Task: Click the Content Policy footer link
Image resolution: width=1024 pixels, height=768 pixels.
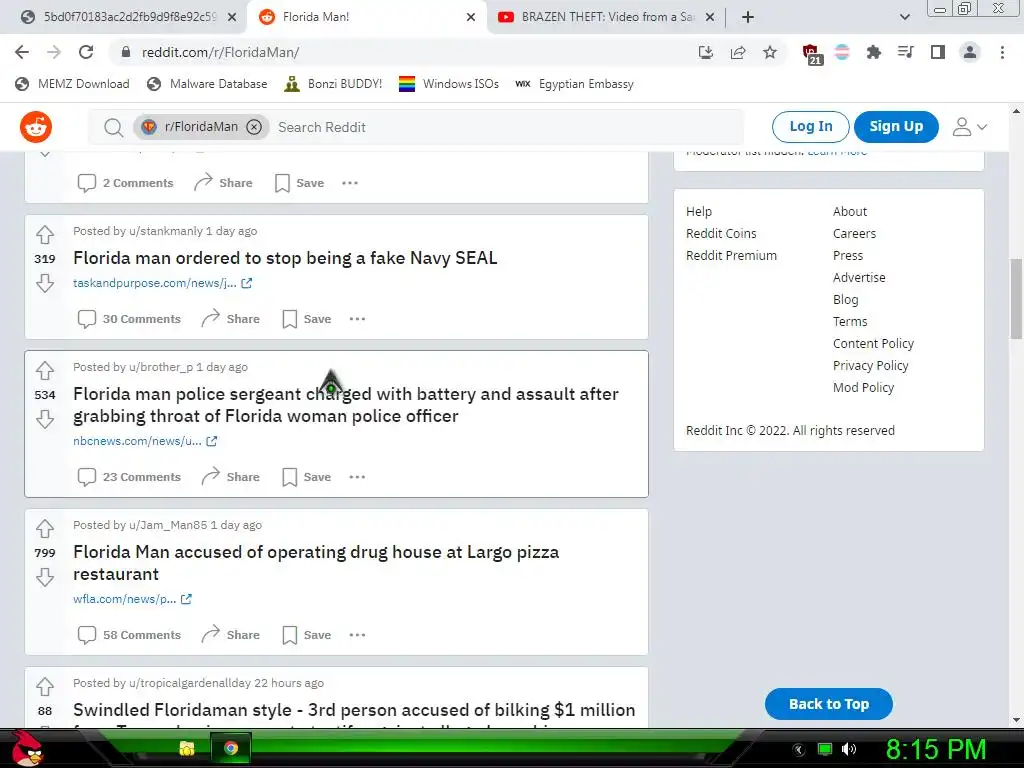Action: pyautogui.click(x=873, y=344)
